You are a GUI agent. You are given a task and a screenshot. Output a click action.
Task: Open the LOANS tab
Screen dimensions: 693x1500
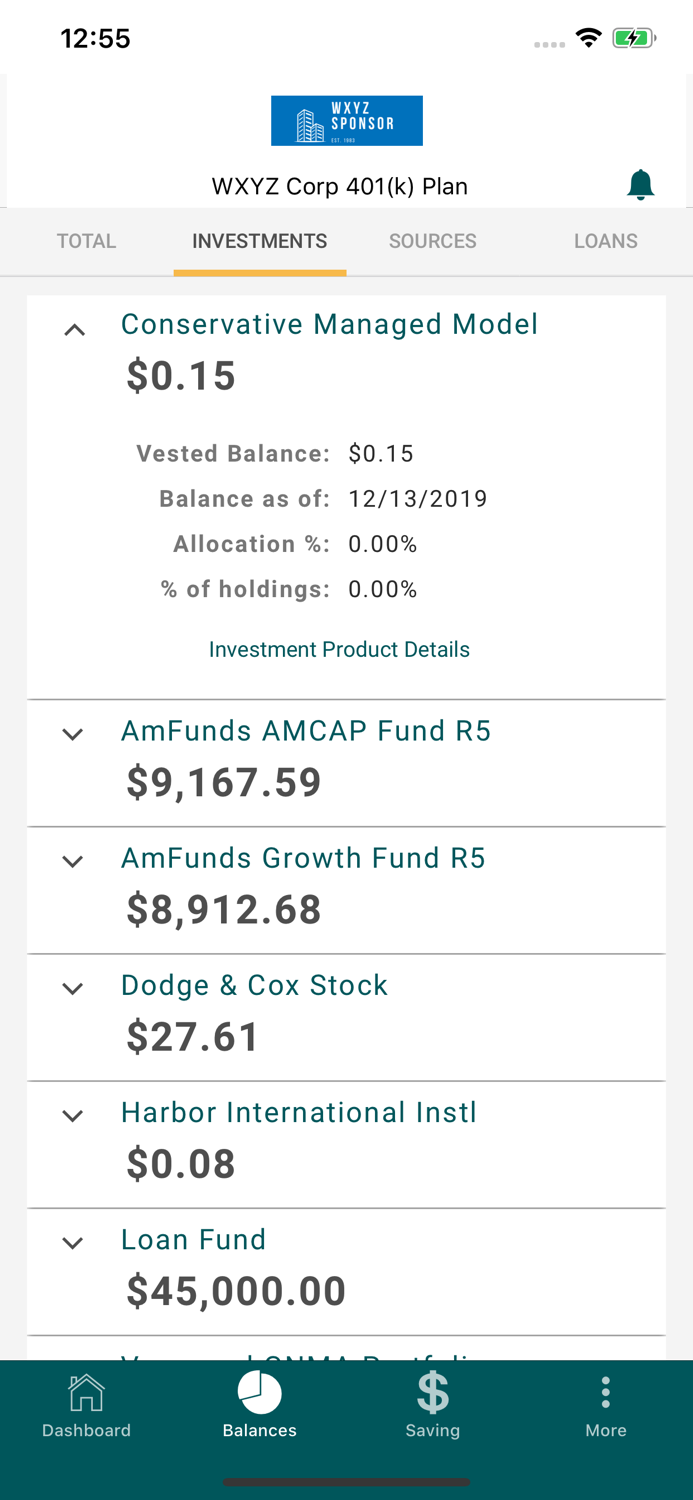pos(606,241)
